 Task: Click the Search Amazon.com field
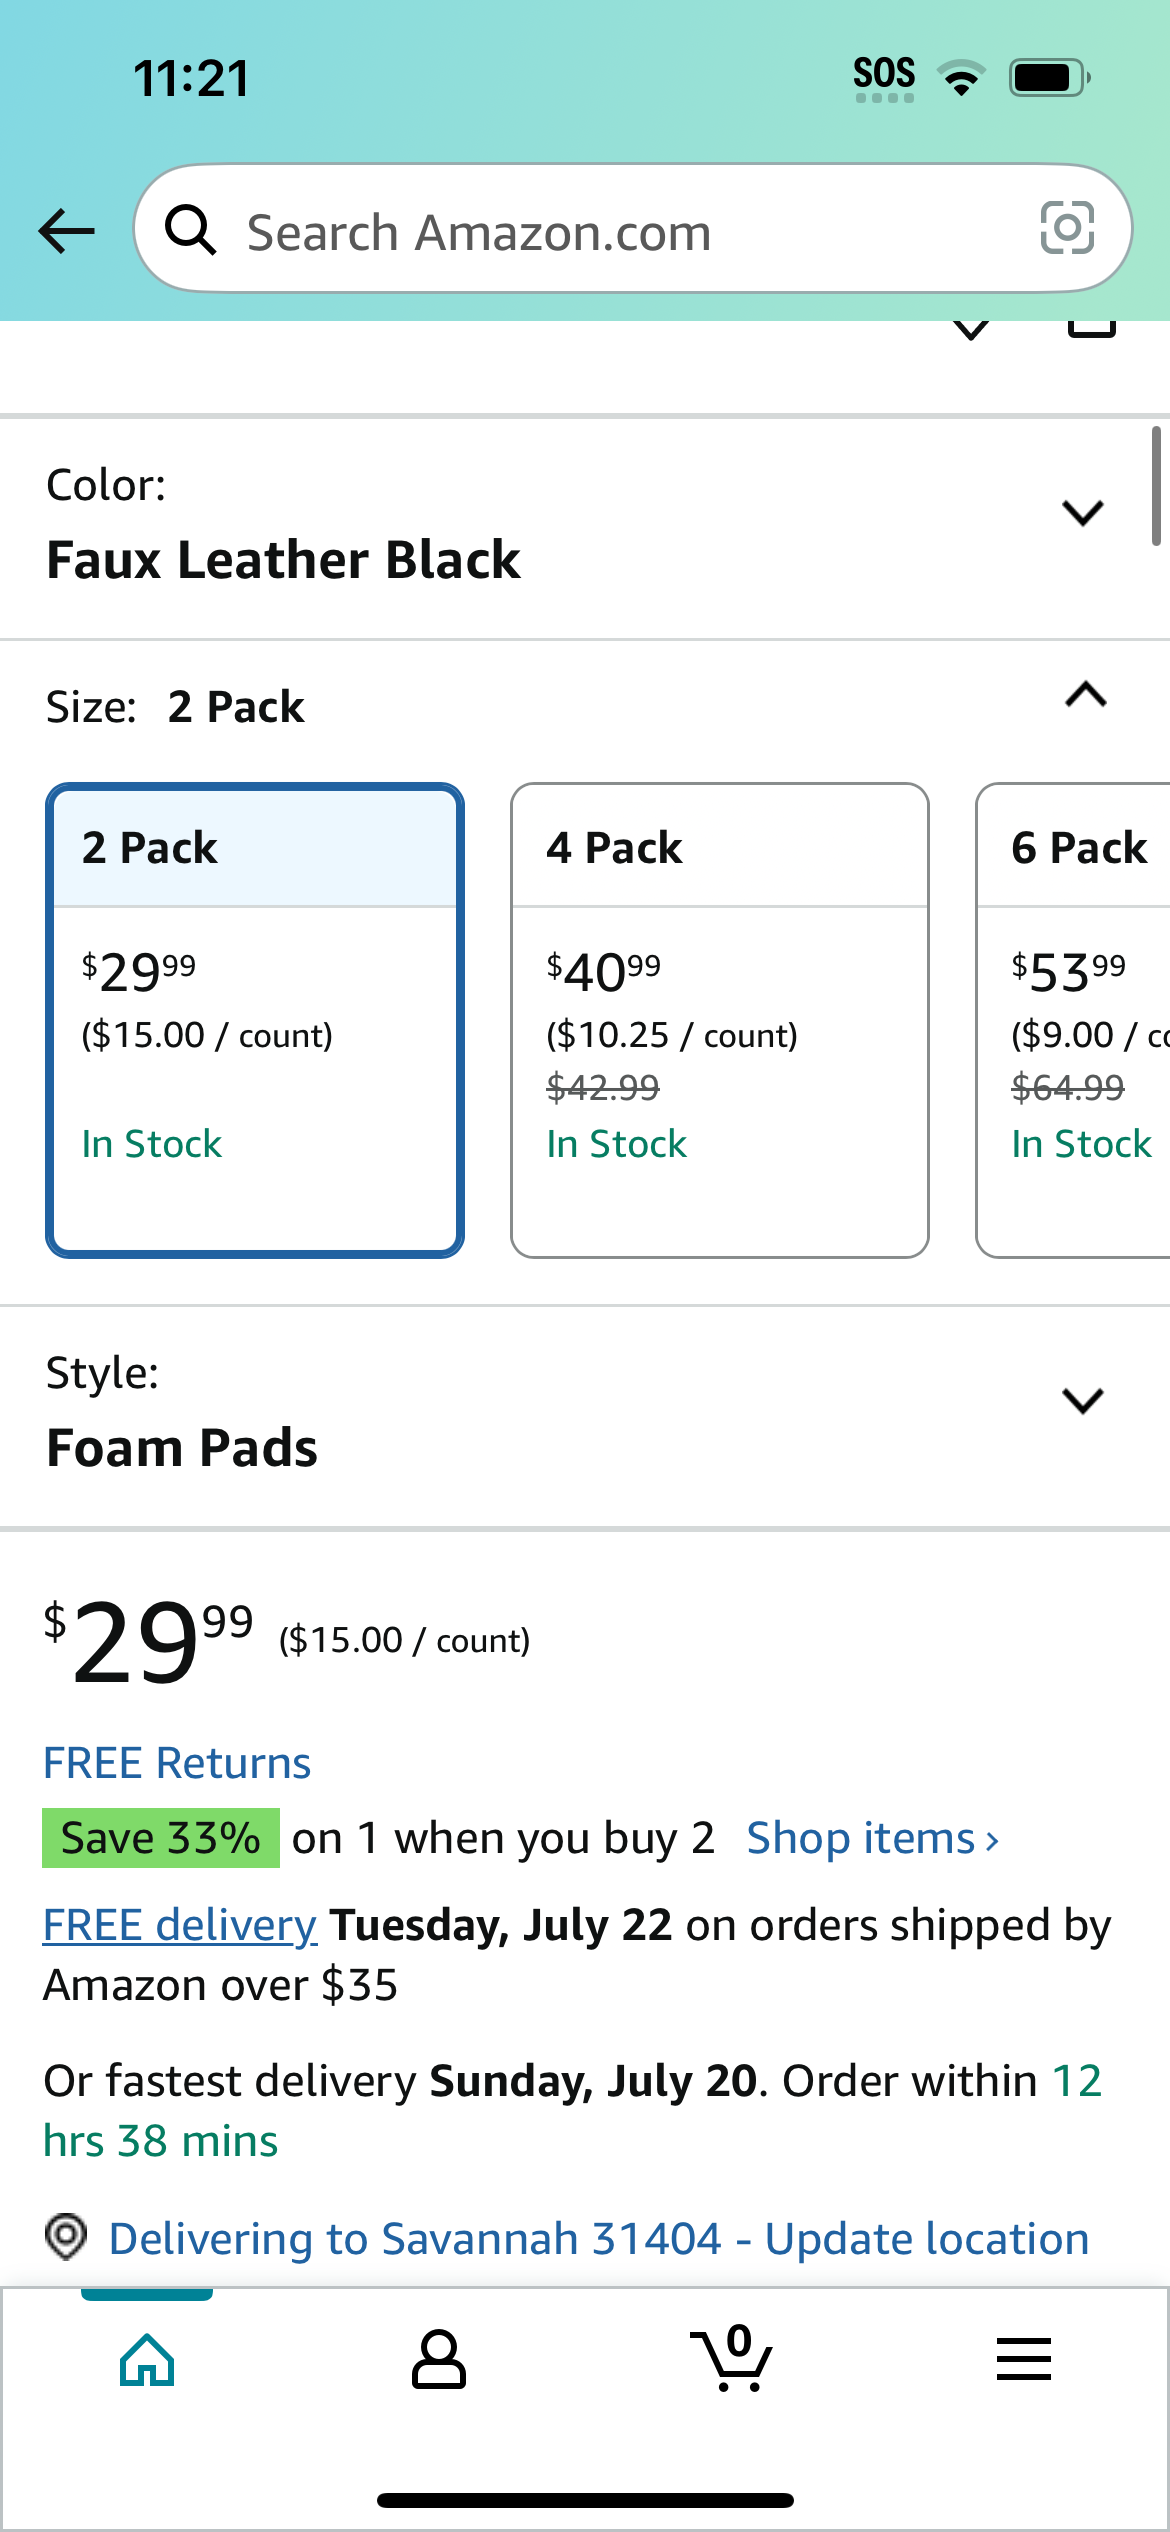[633, 229]
